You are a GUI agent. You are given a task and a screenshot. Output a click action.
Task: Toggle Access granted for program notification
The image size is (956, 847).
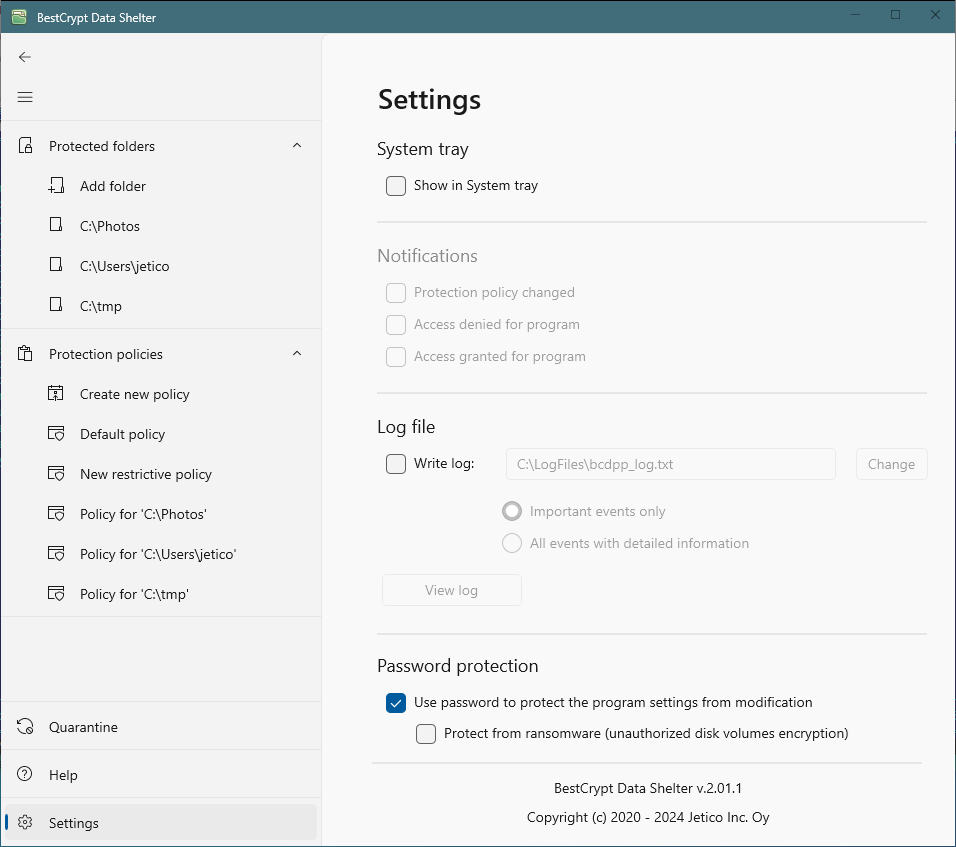396,357
